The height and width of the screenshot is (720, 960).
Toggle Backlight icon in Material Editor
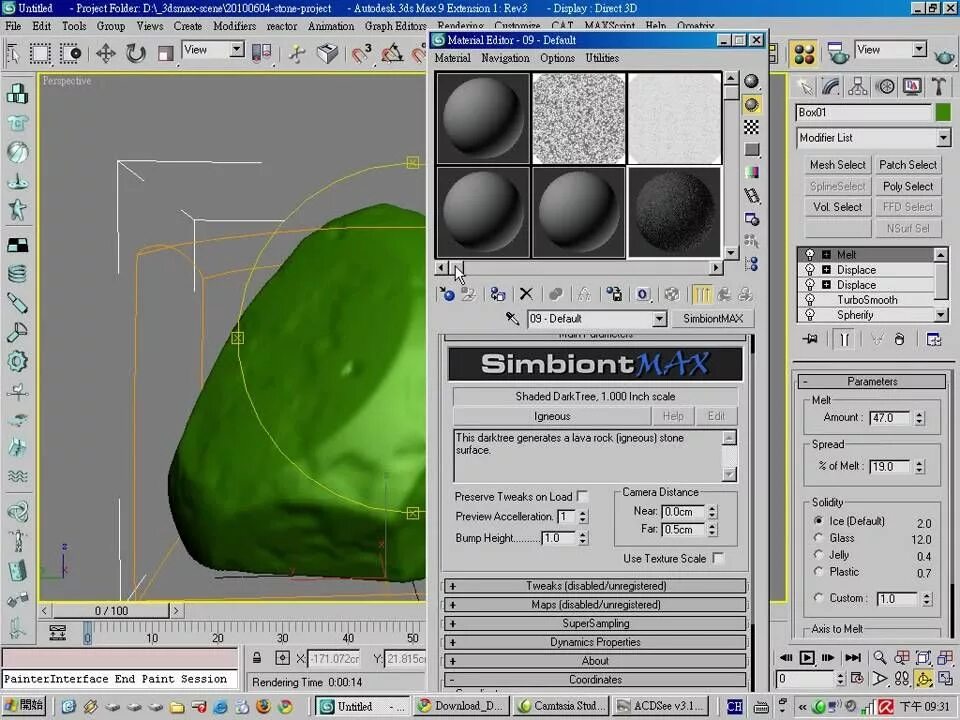[x=751, y=105]
